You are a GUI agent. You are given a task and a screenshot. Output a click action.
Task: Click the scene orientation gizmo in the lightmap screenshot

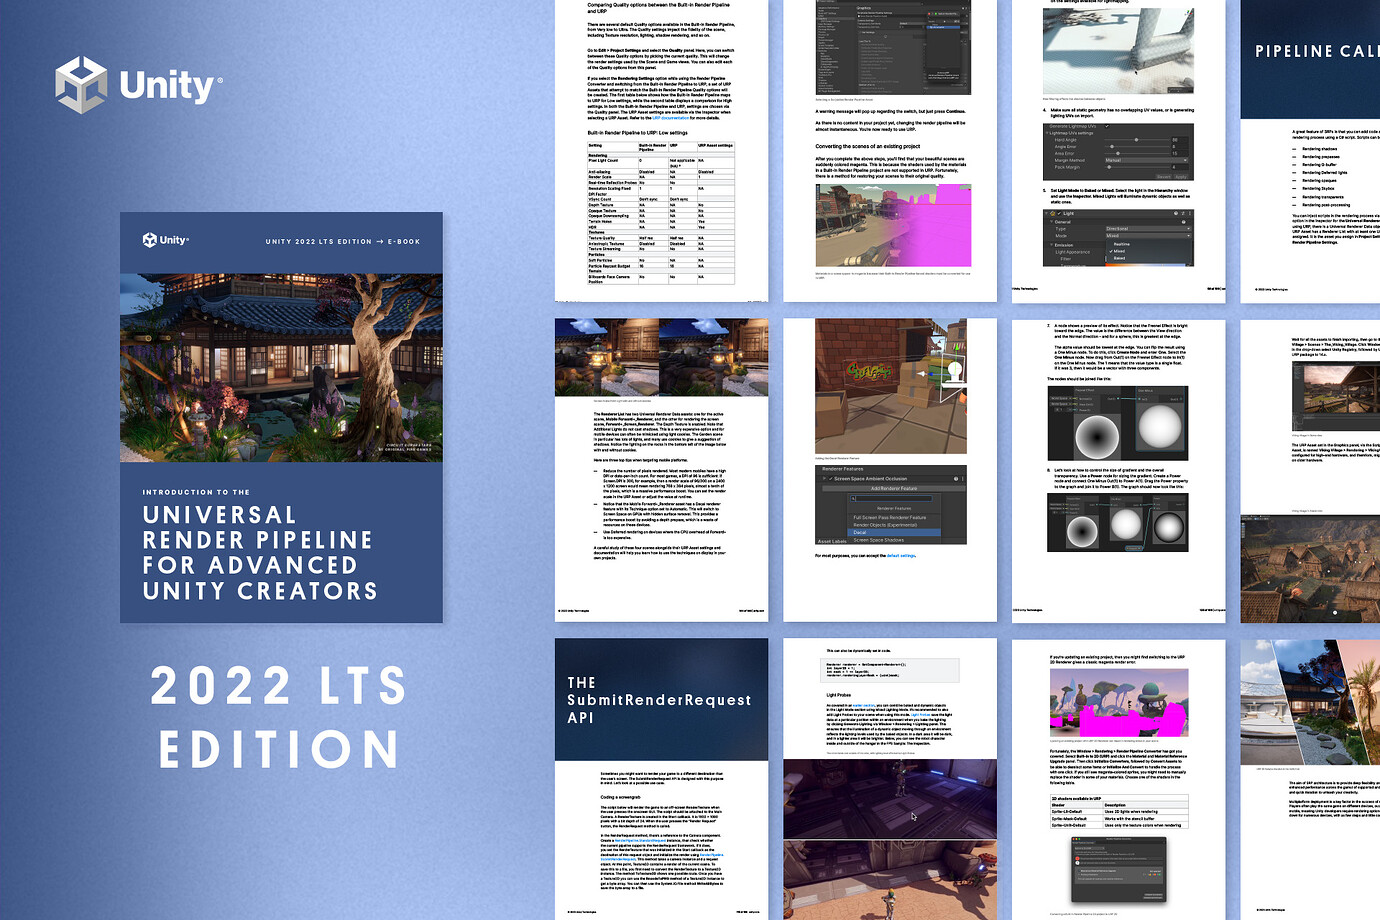1189,12
